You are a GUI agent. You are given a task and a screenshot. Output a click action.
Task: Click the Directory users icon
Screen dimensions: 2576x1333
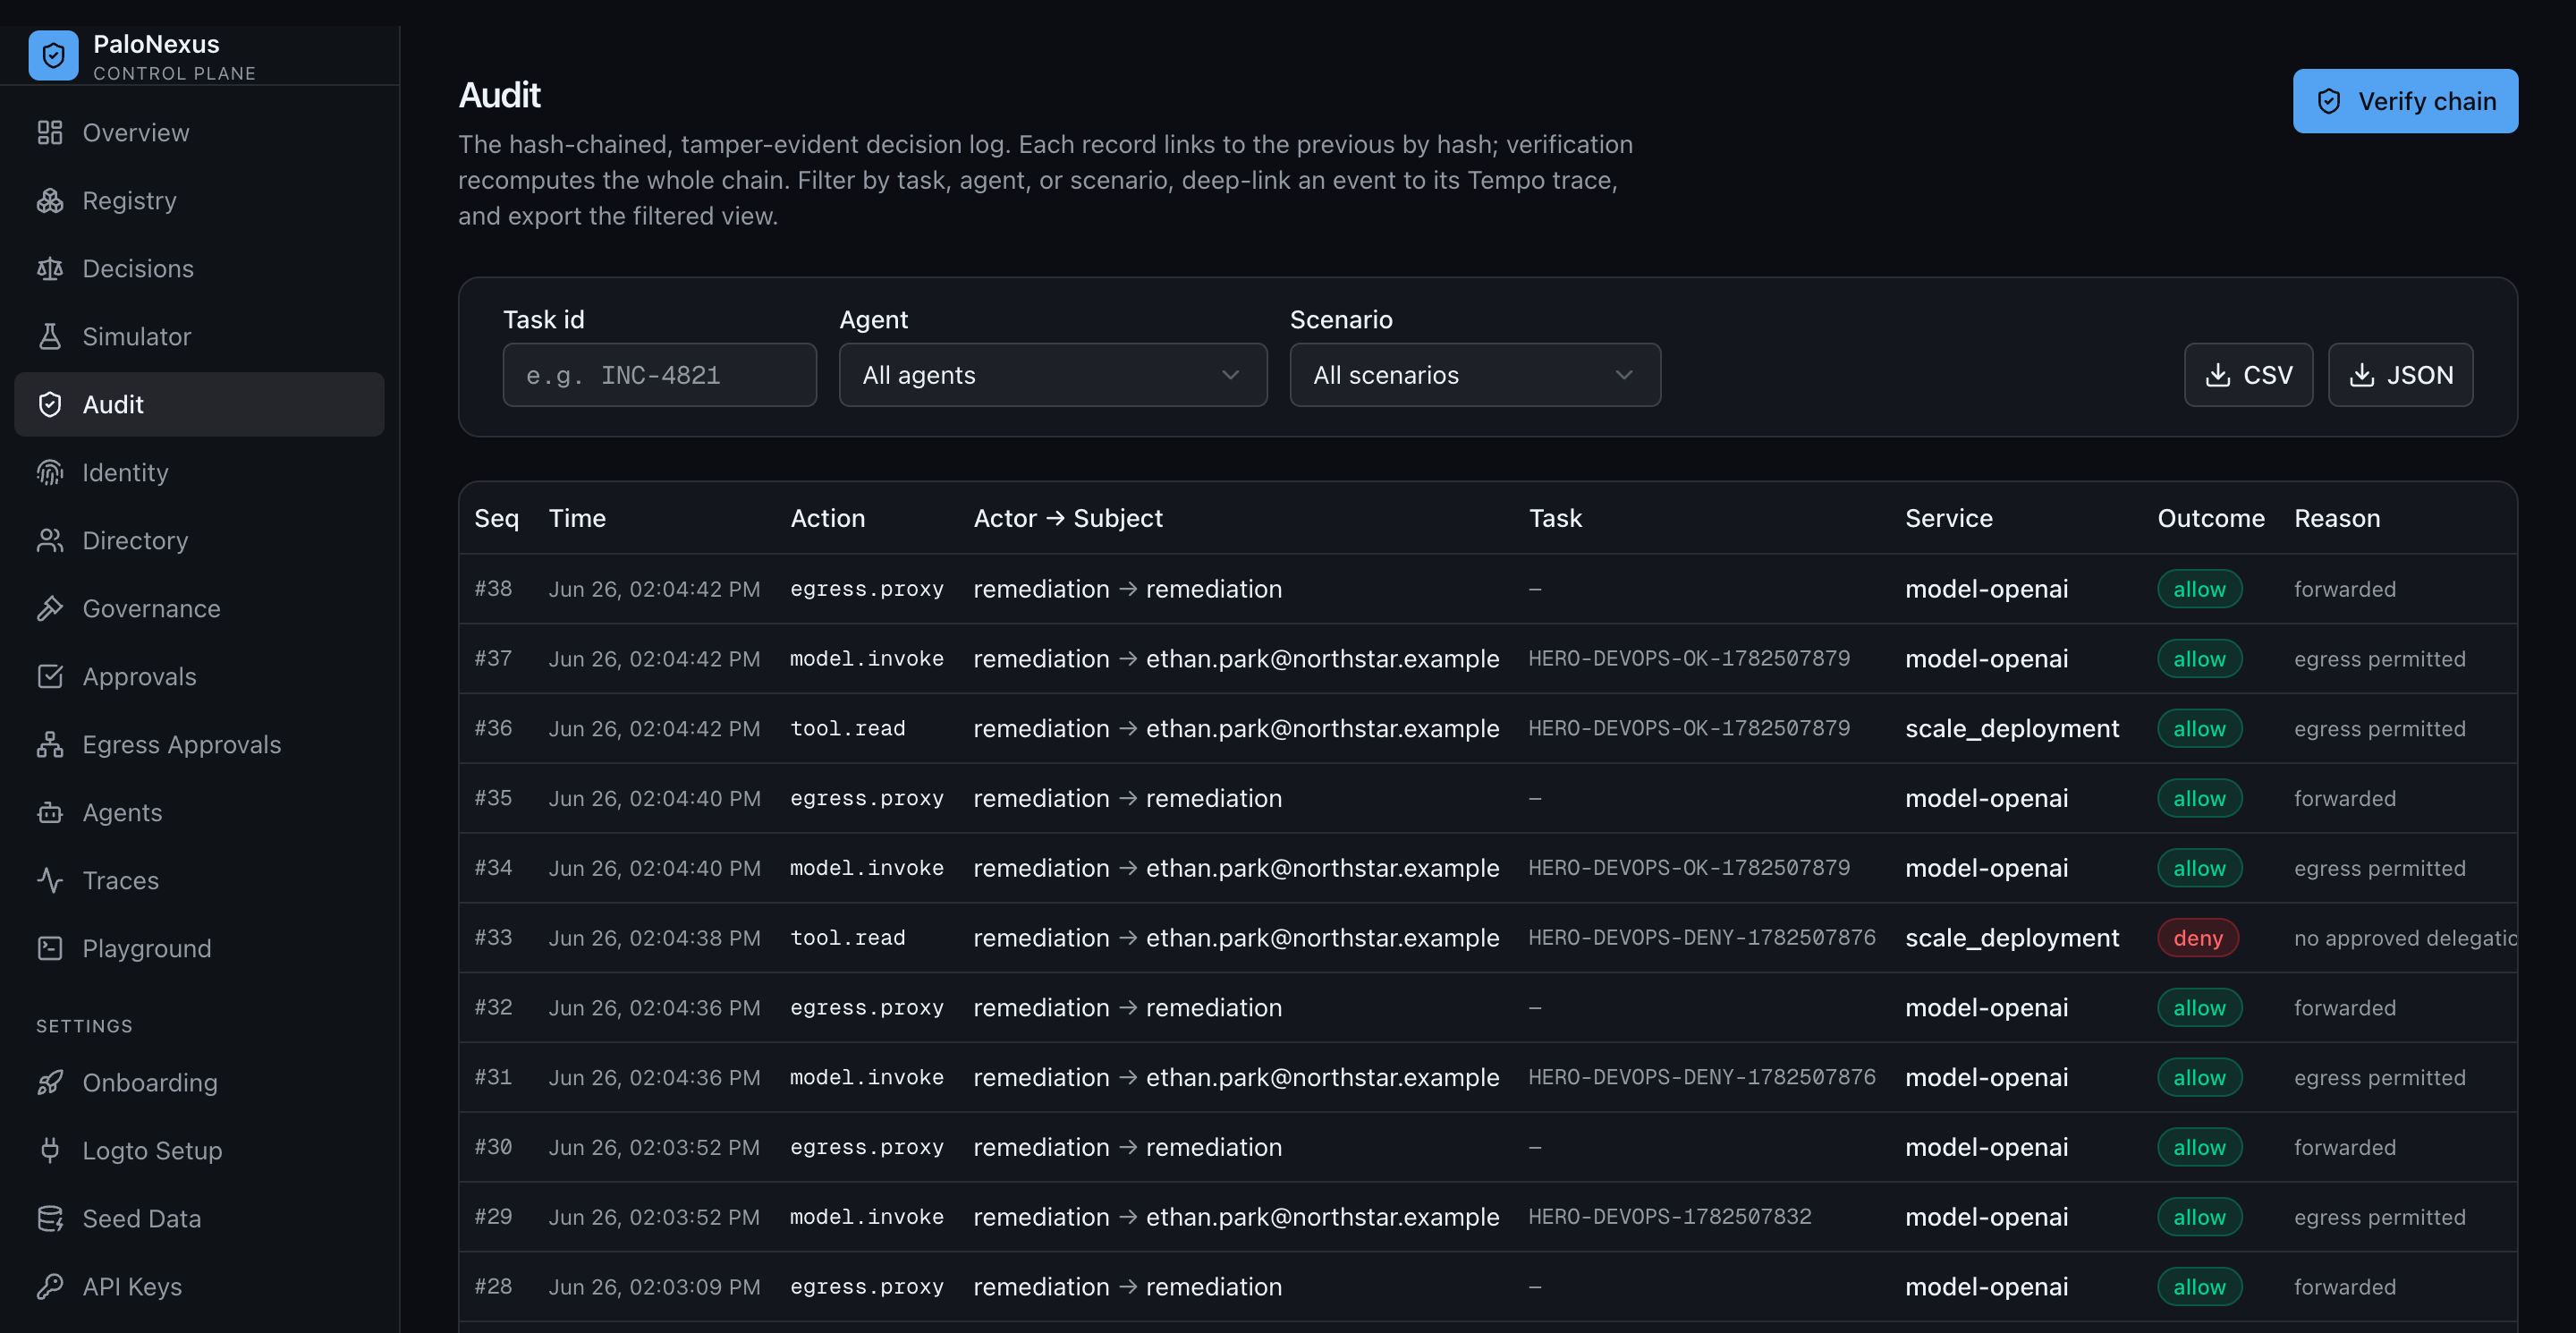pos(50,540)
